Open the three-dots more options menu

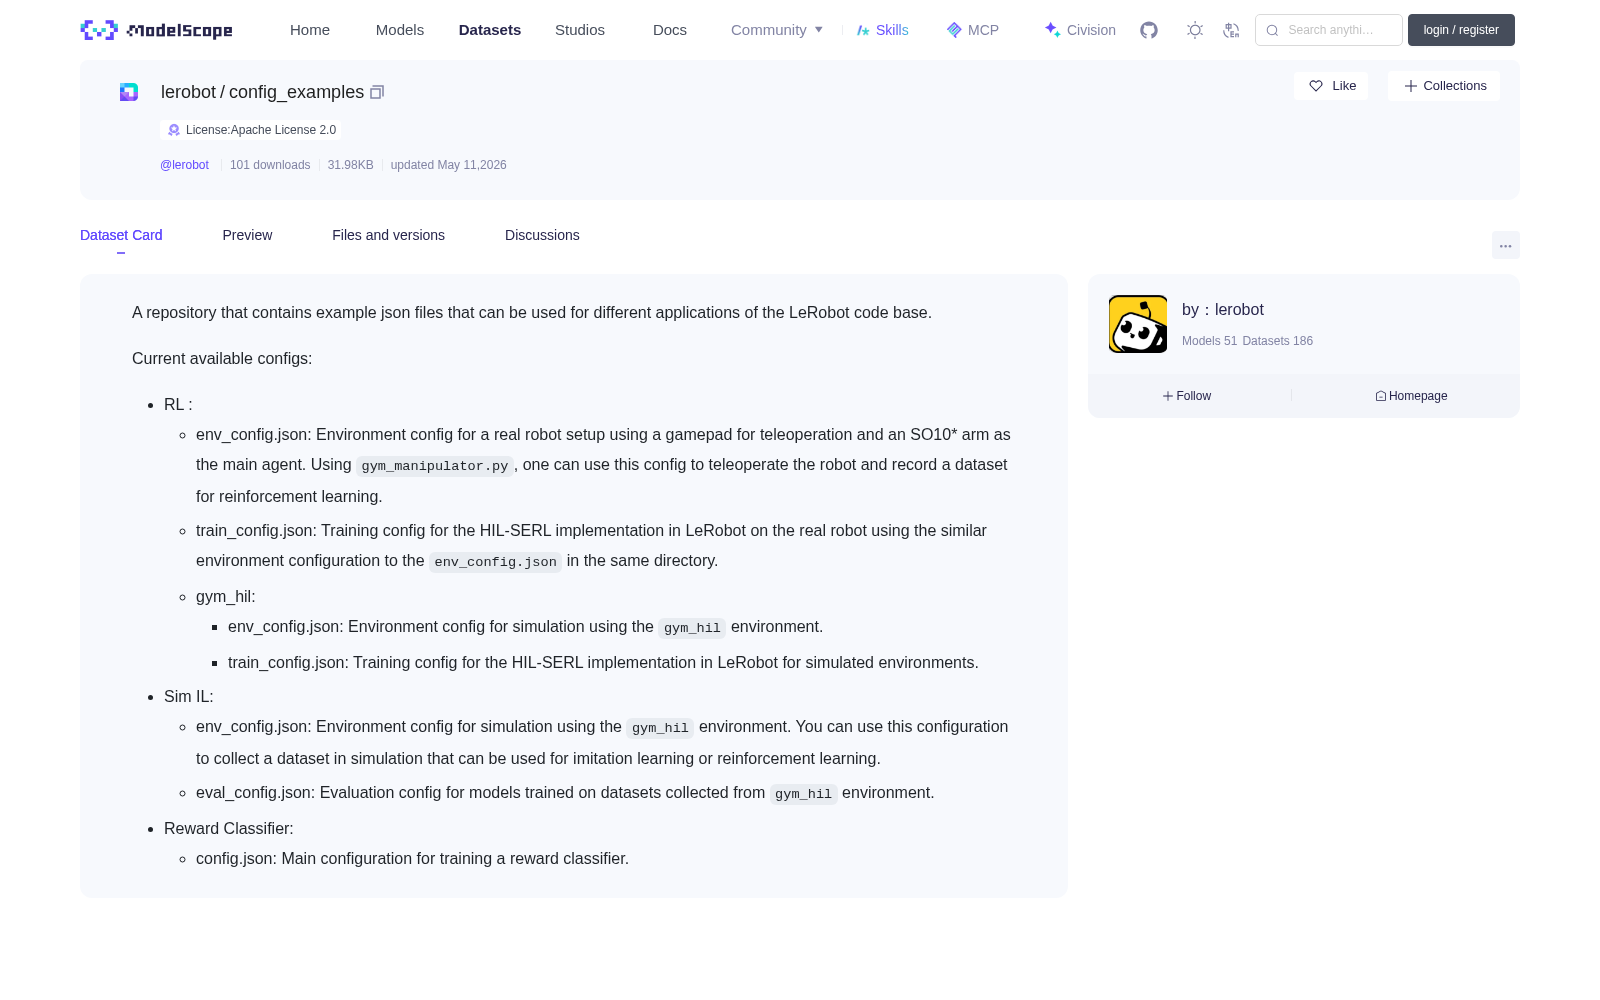pos(1506,245)
